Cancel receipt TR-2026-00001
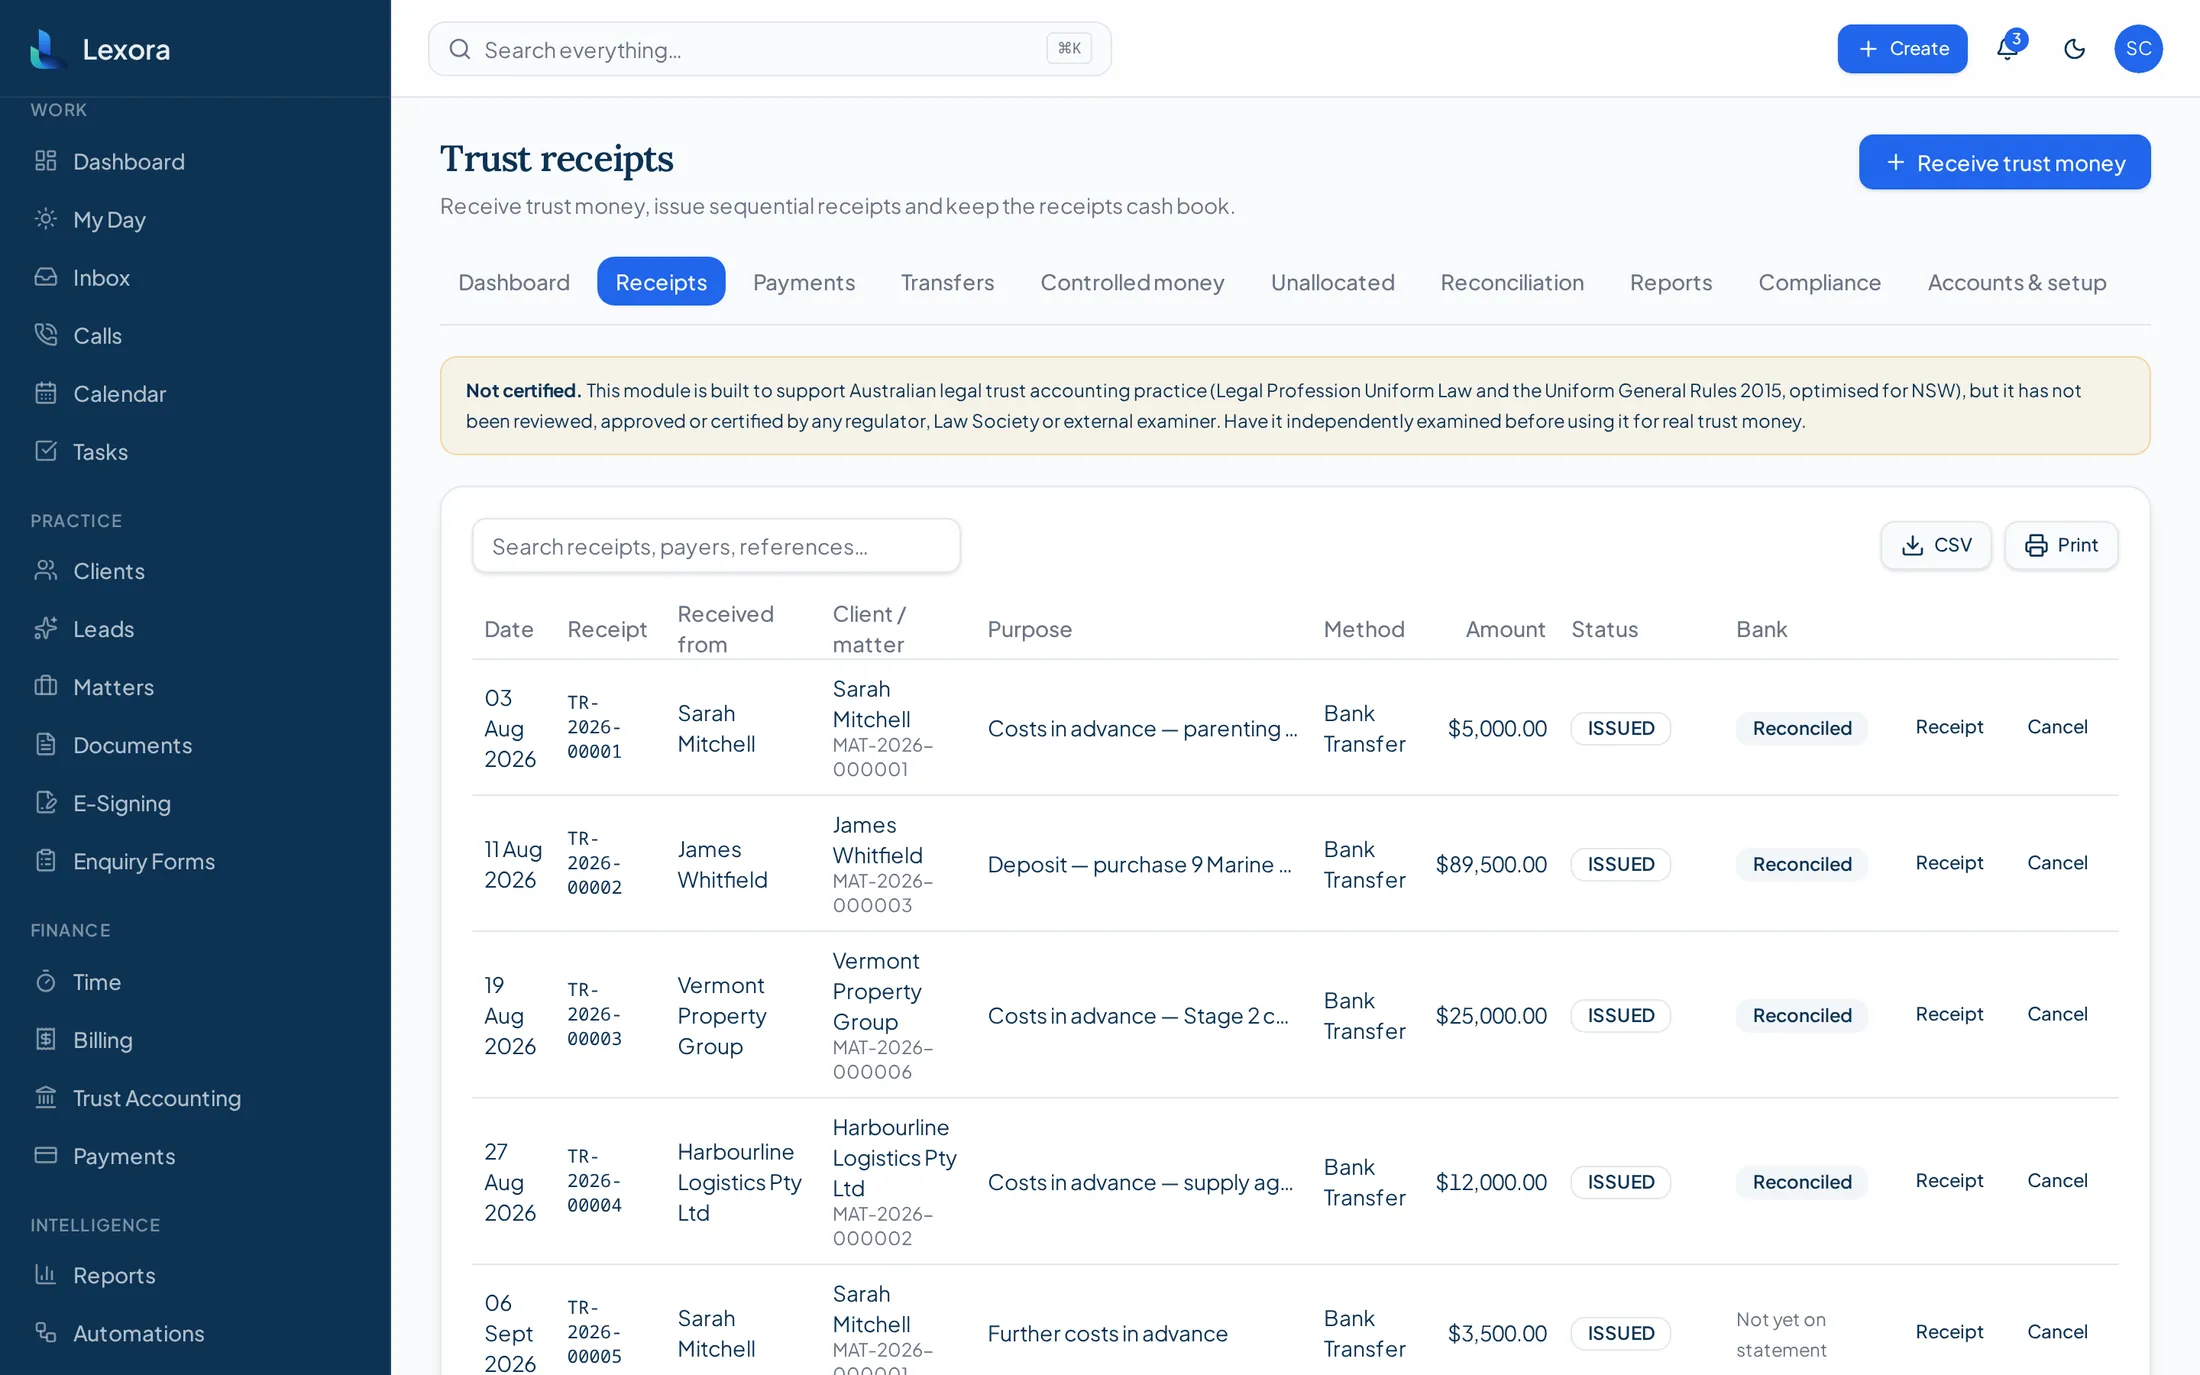2200x1375 pixels. click(x=2057, y=727)
